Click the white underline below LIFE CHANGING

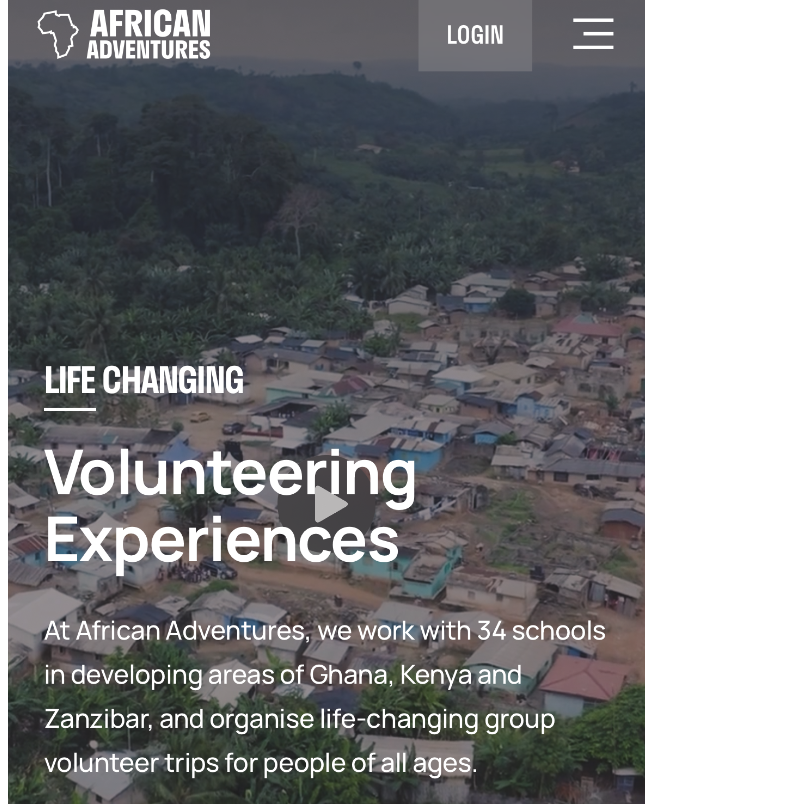click(x=70, y=408)
